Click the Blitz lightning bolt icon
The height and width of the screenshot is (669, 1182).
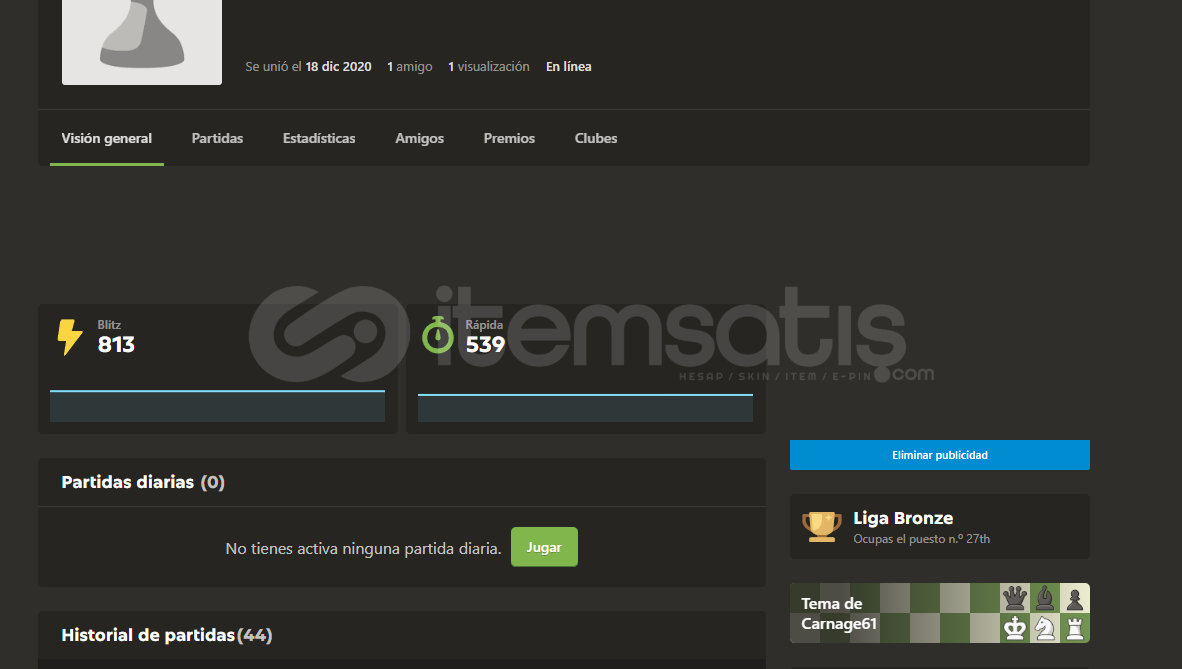click(x=69, y=338)
